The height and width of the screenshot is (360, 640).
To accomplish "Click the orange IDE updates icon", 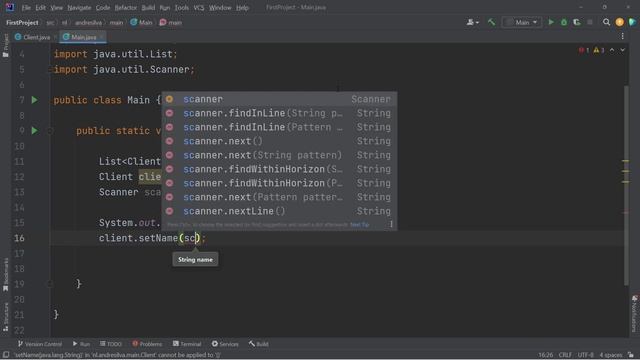I will point(620,22).
